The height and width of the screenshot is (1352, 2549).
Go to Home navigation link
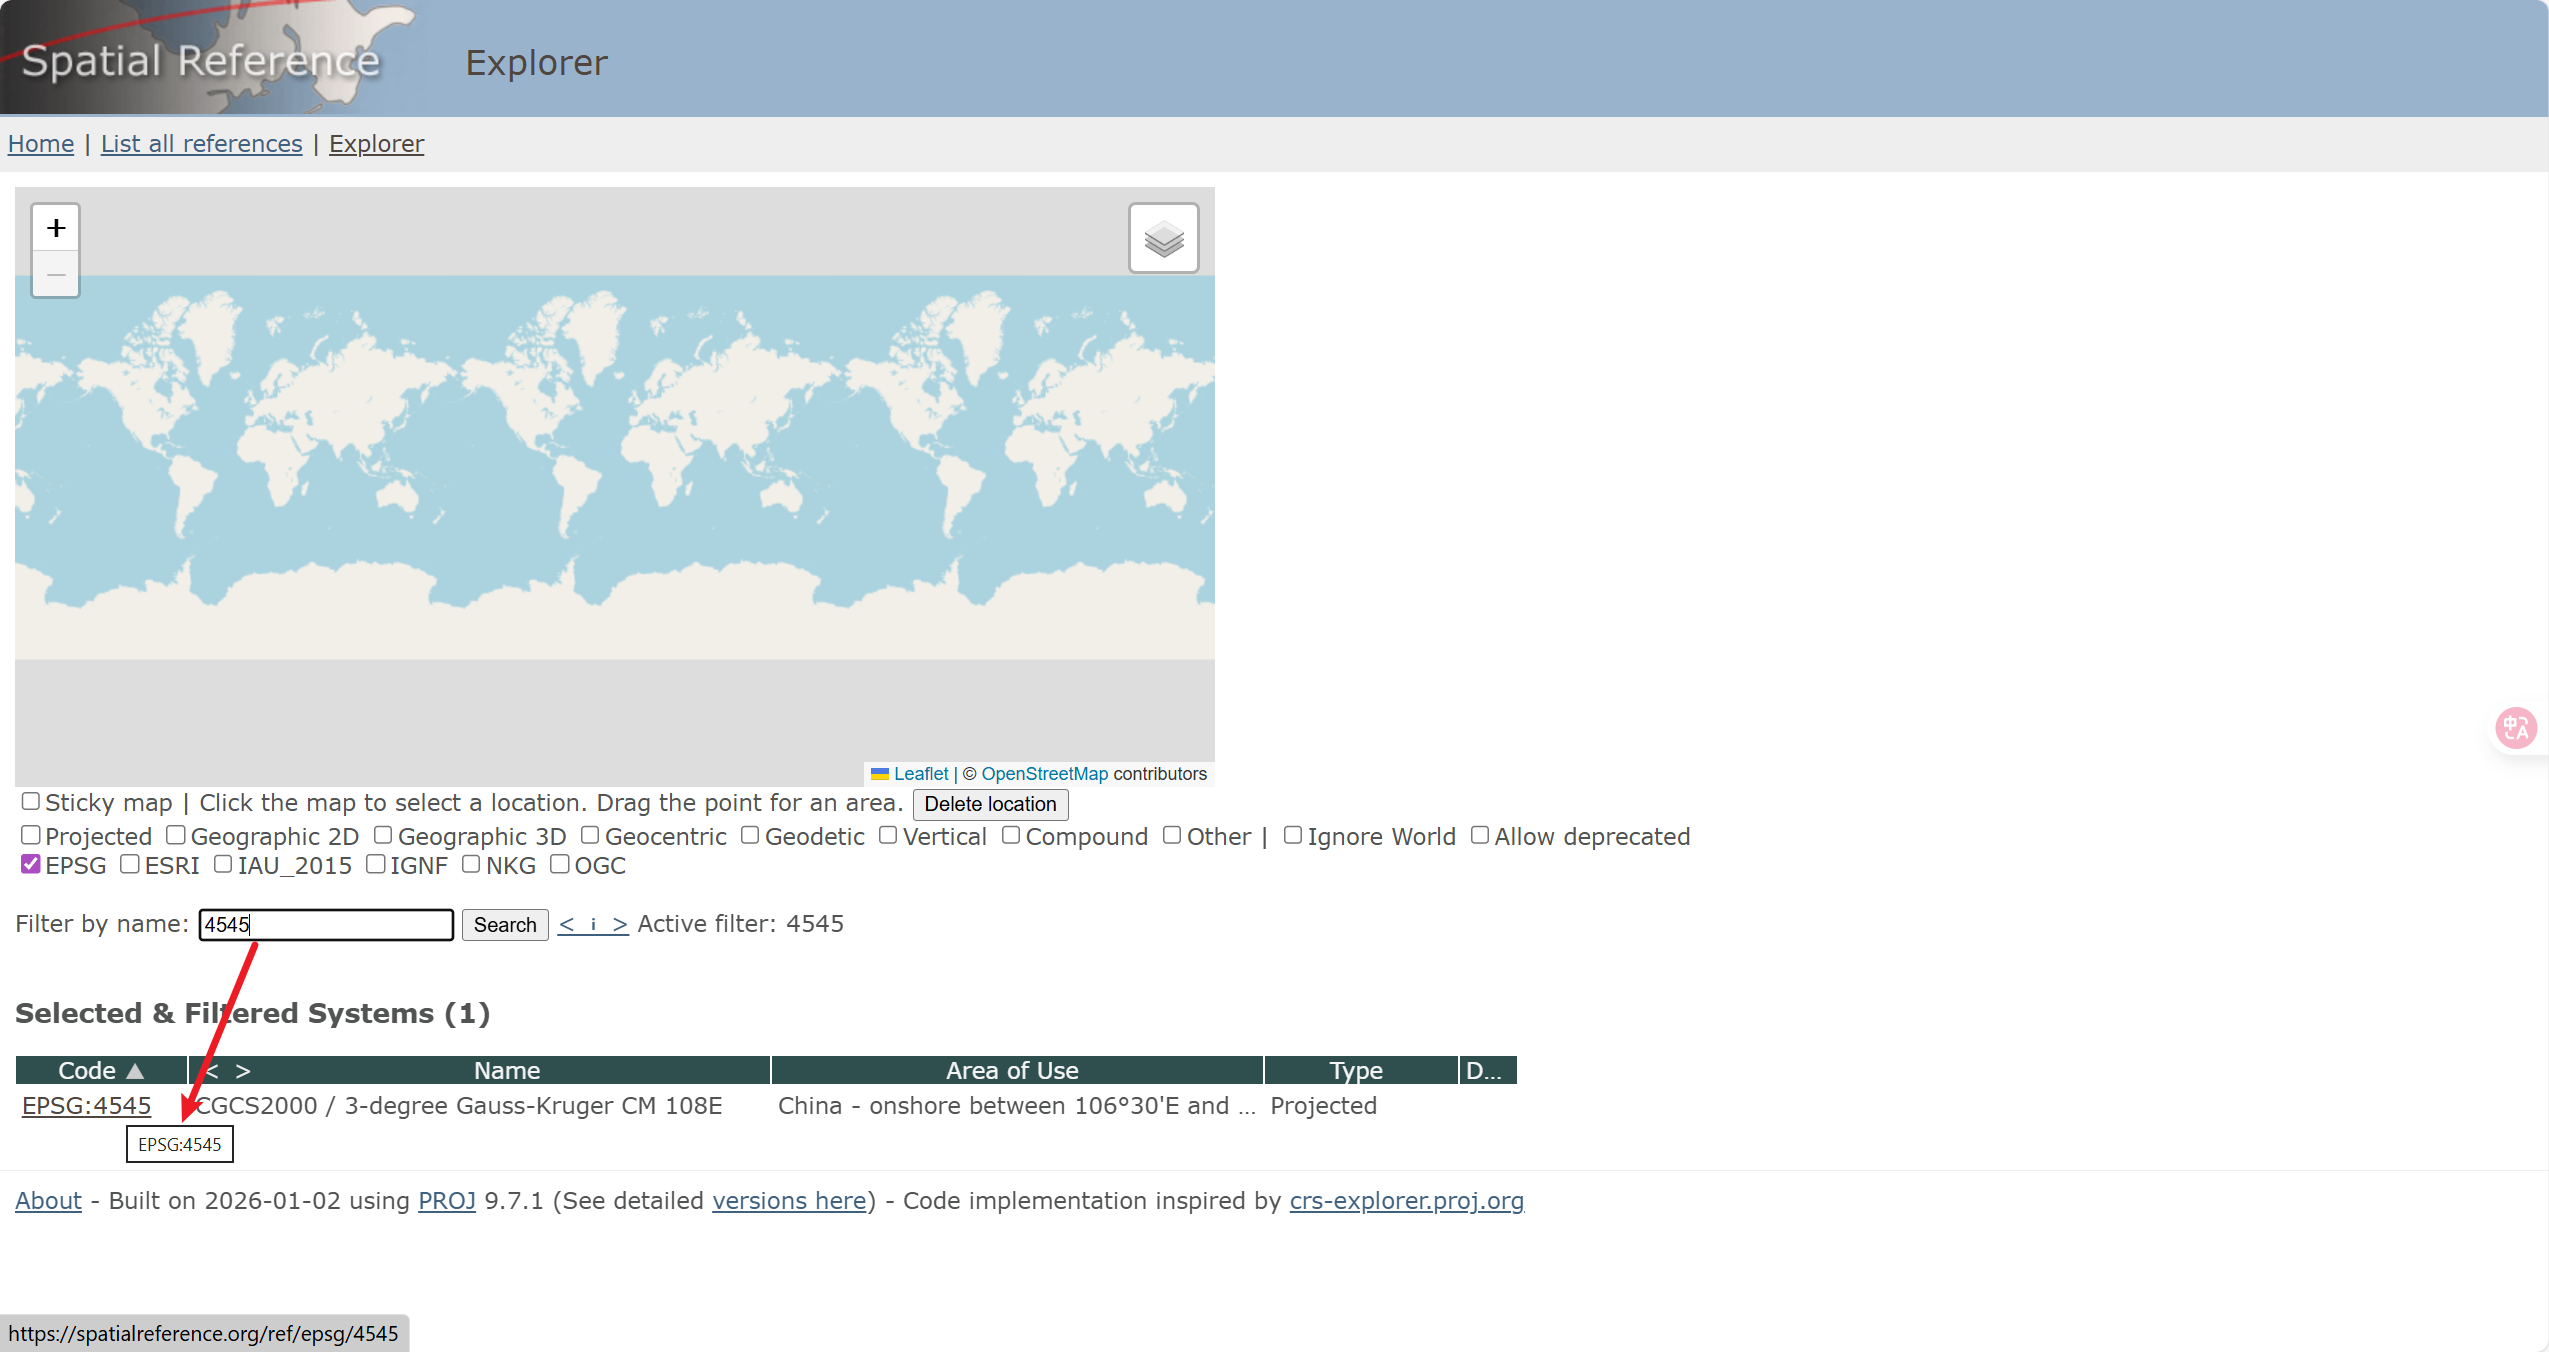41,144
